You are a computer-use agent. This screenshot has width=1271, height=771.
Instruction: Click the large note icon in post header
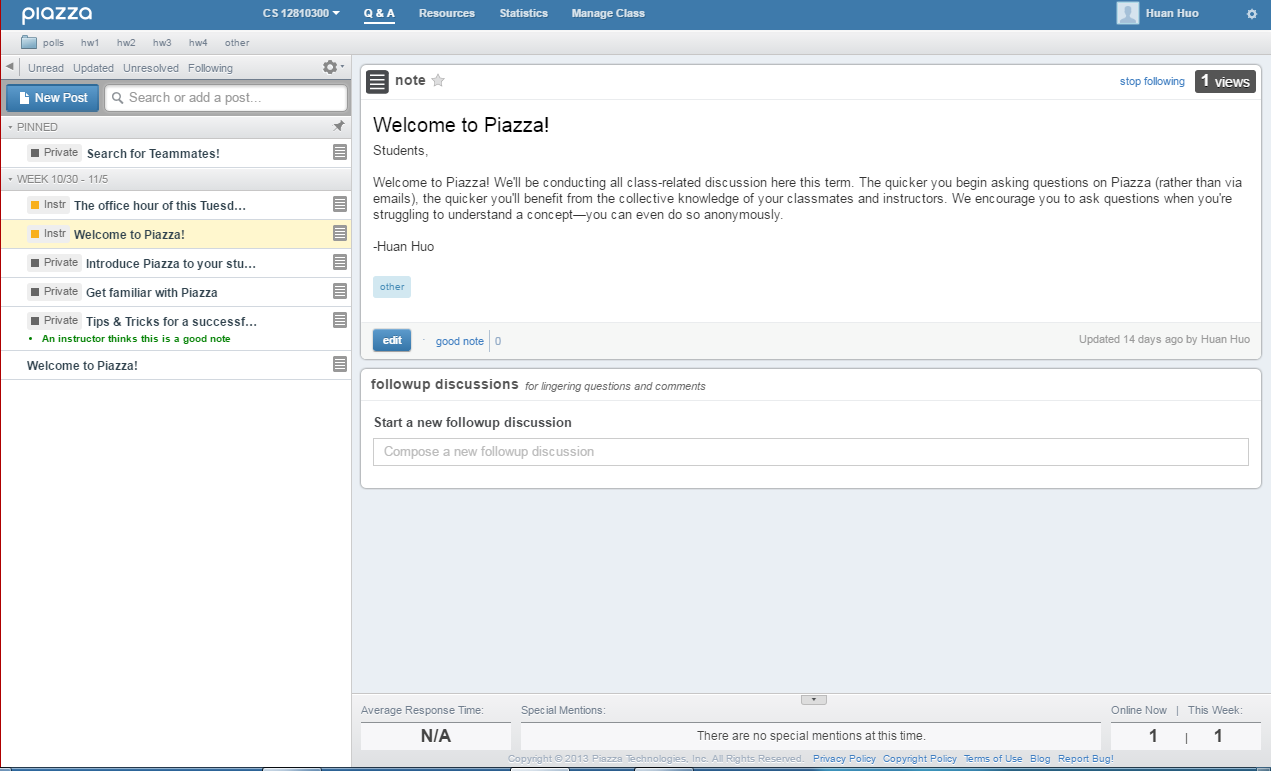tap(377, 82)
